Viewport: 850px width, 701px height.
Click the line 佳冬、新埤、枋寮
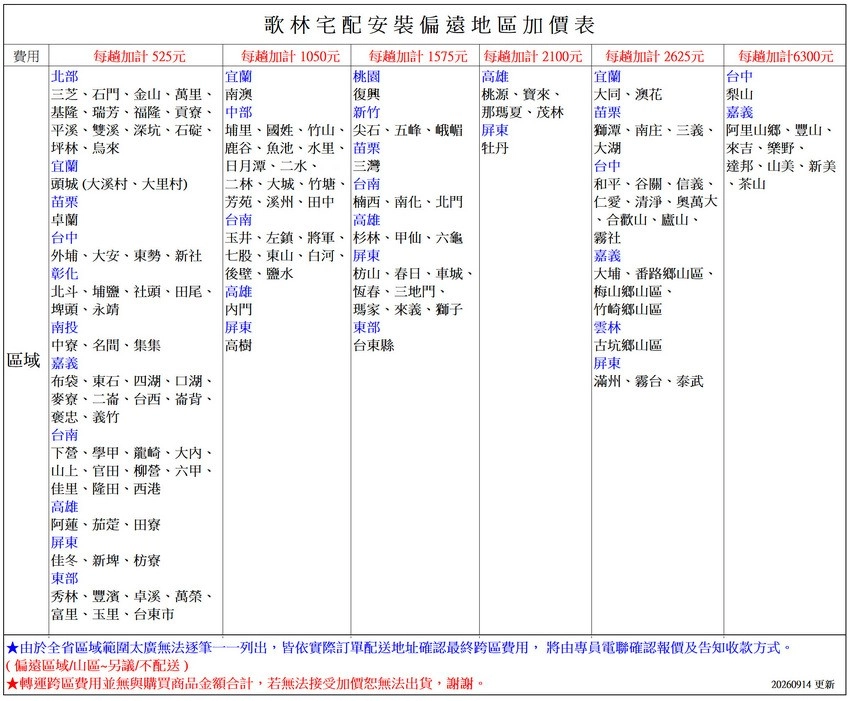pos(106,560)
